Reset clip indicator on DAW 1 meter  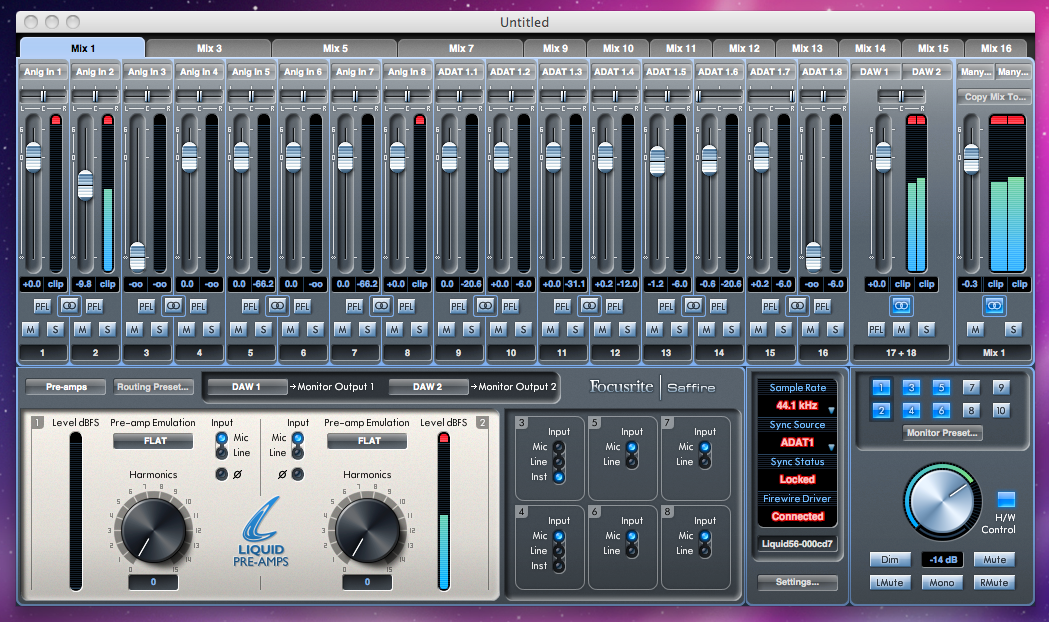pyautogui.click(x=912, y=120)
